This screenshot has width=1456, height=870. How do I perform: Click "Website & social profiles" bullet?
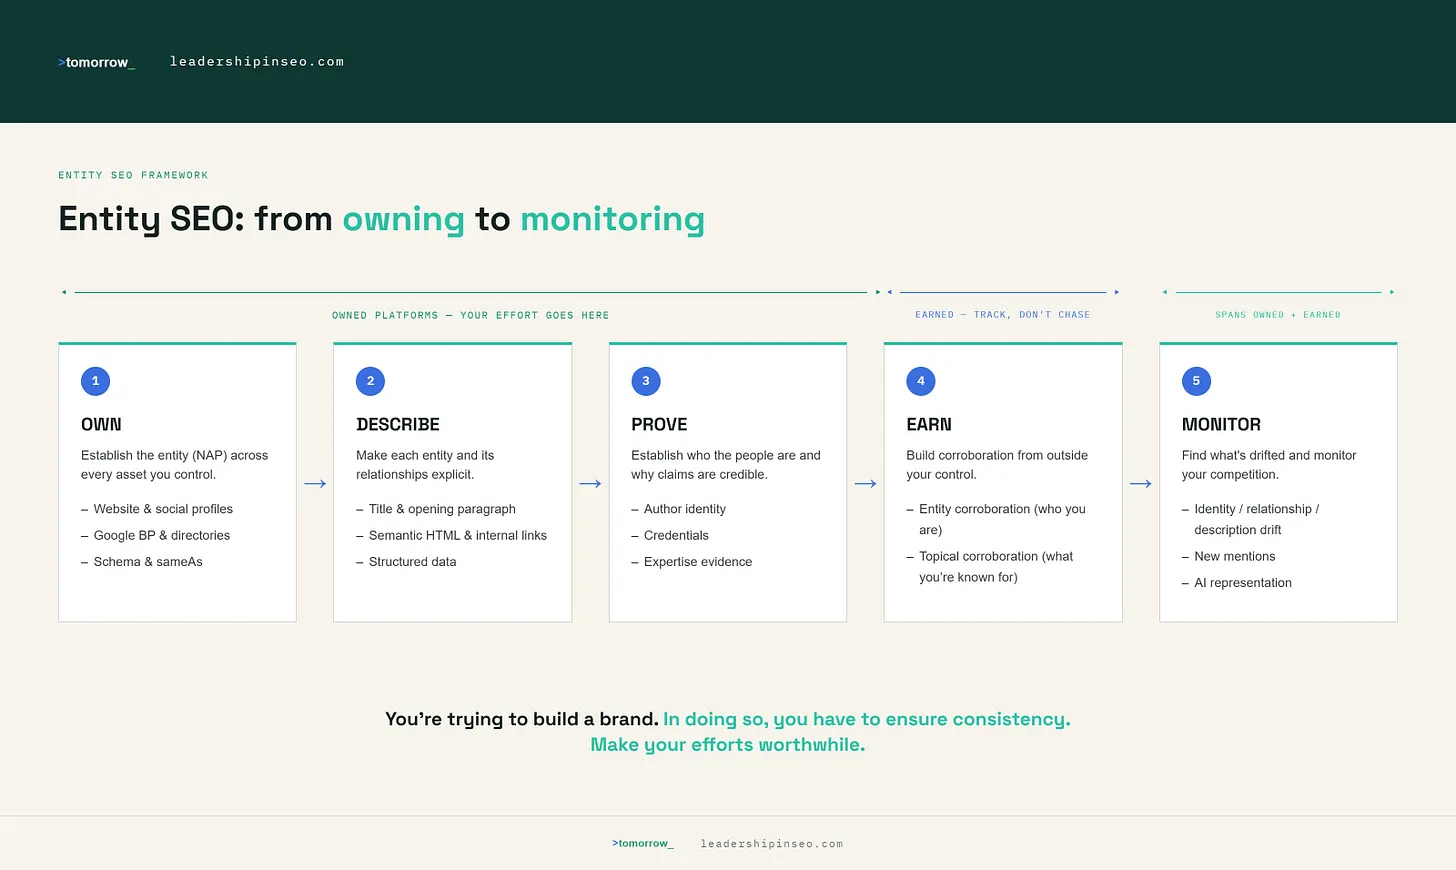click(163, 509)
